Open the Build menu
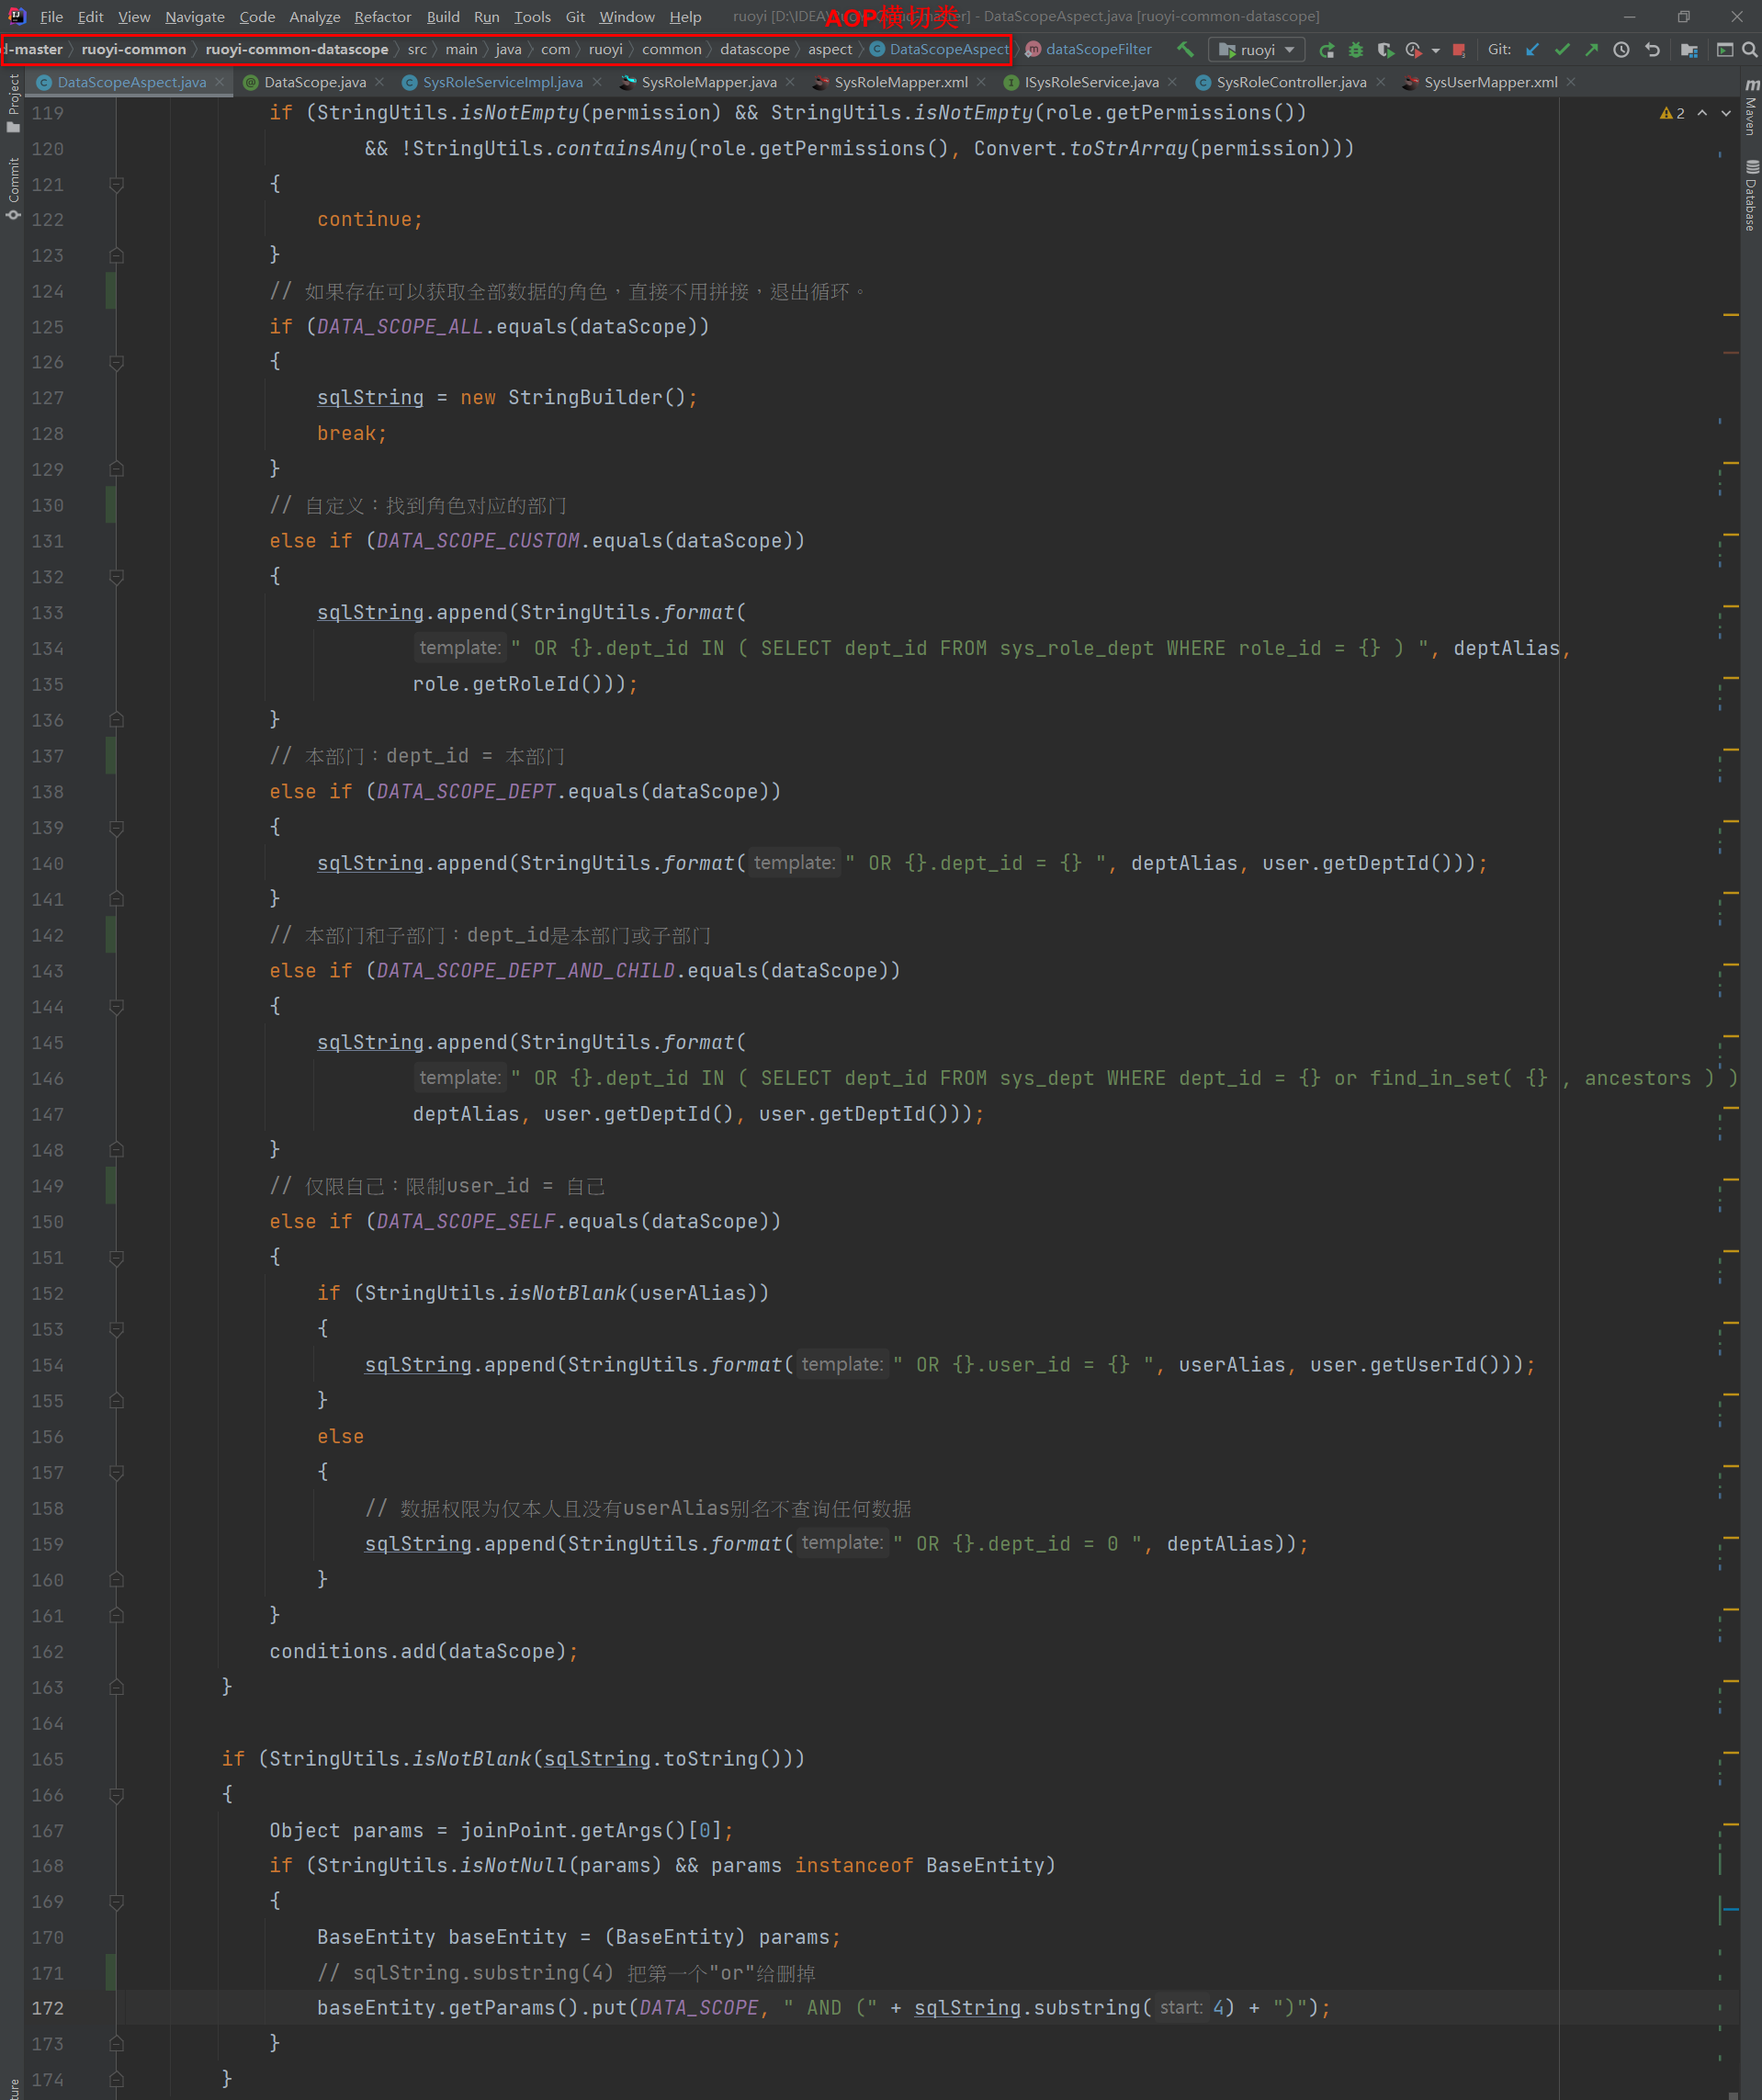The height and width of the screenshot is (2100, 1762). click(x=443, y=16)
